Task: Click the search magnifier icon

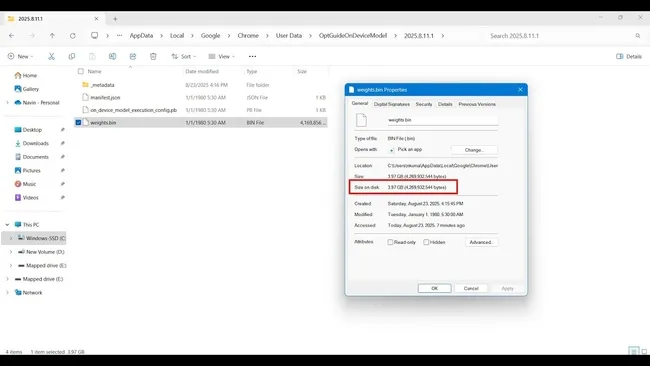Action: [x=638, y=36]
